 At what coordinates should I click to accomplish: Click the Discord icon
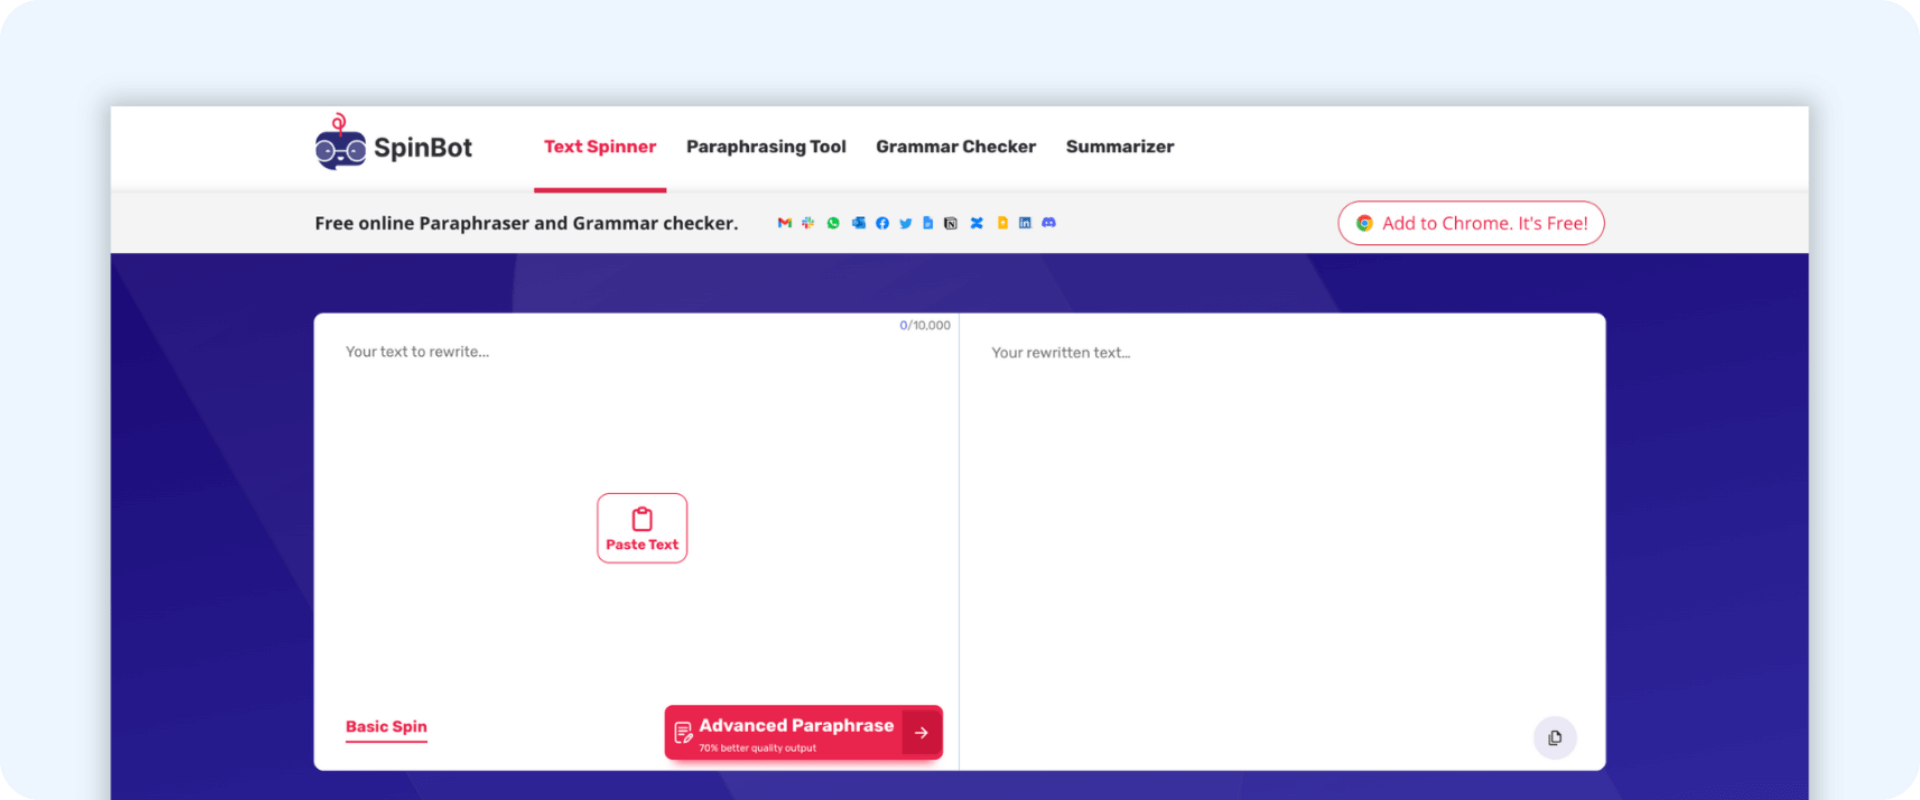click(x=1049, y=223)
